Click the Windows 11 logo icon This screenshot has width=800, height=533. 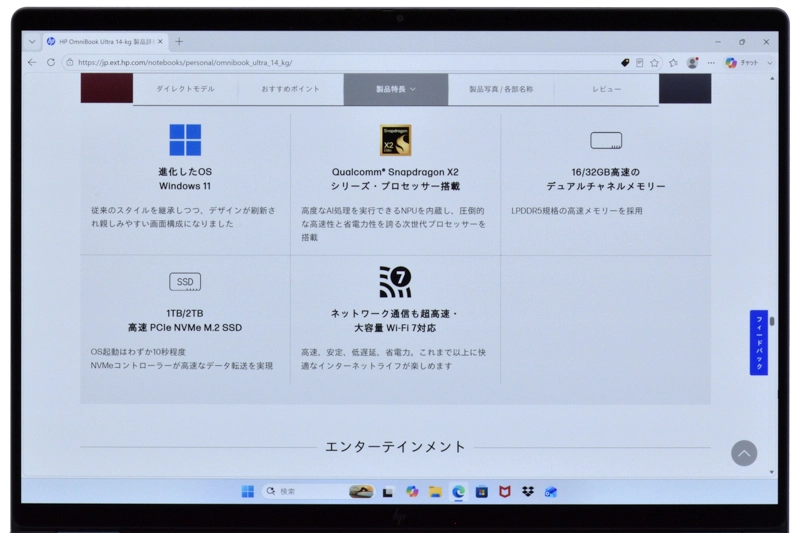click(x=185, y=140)
